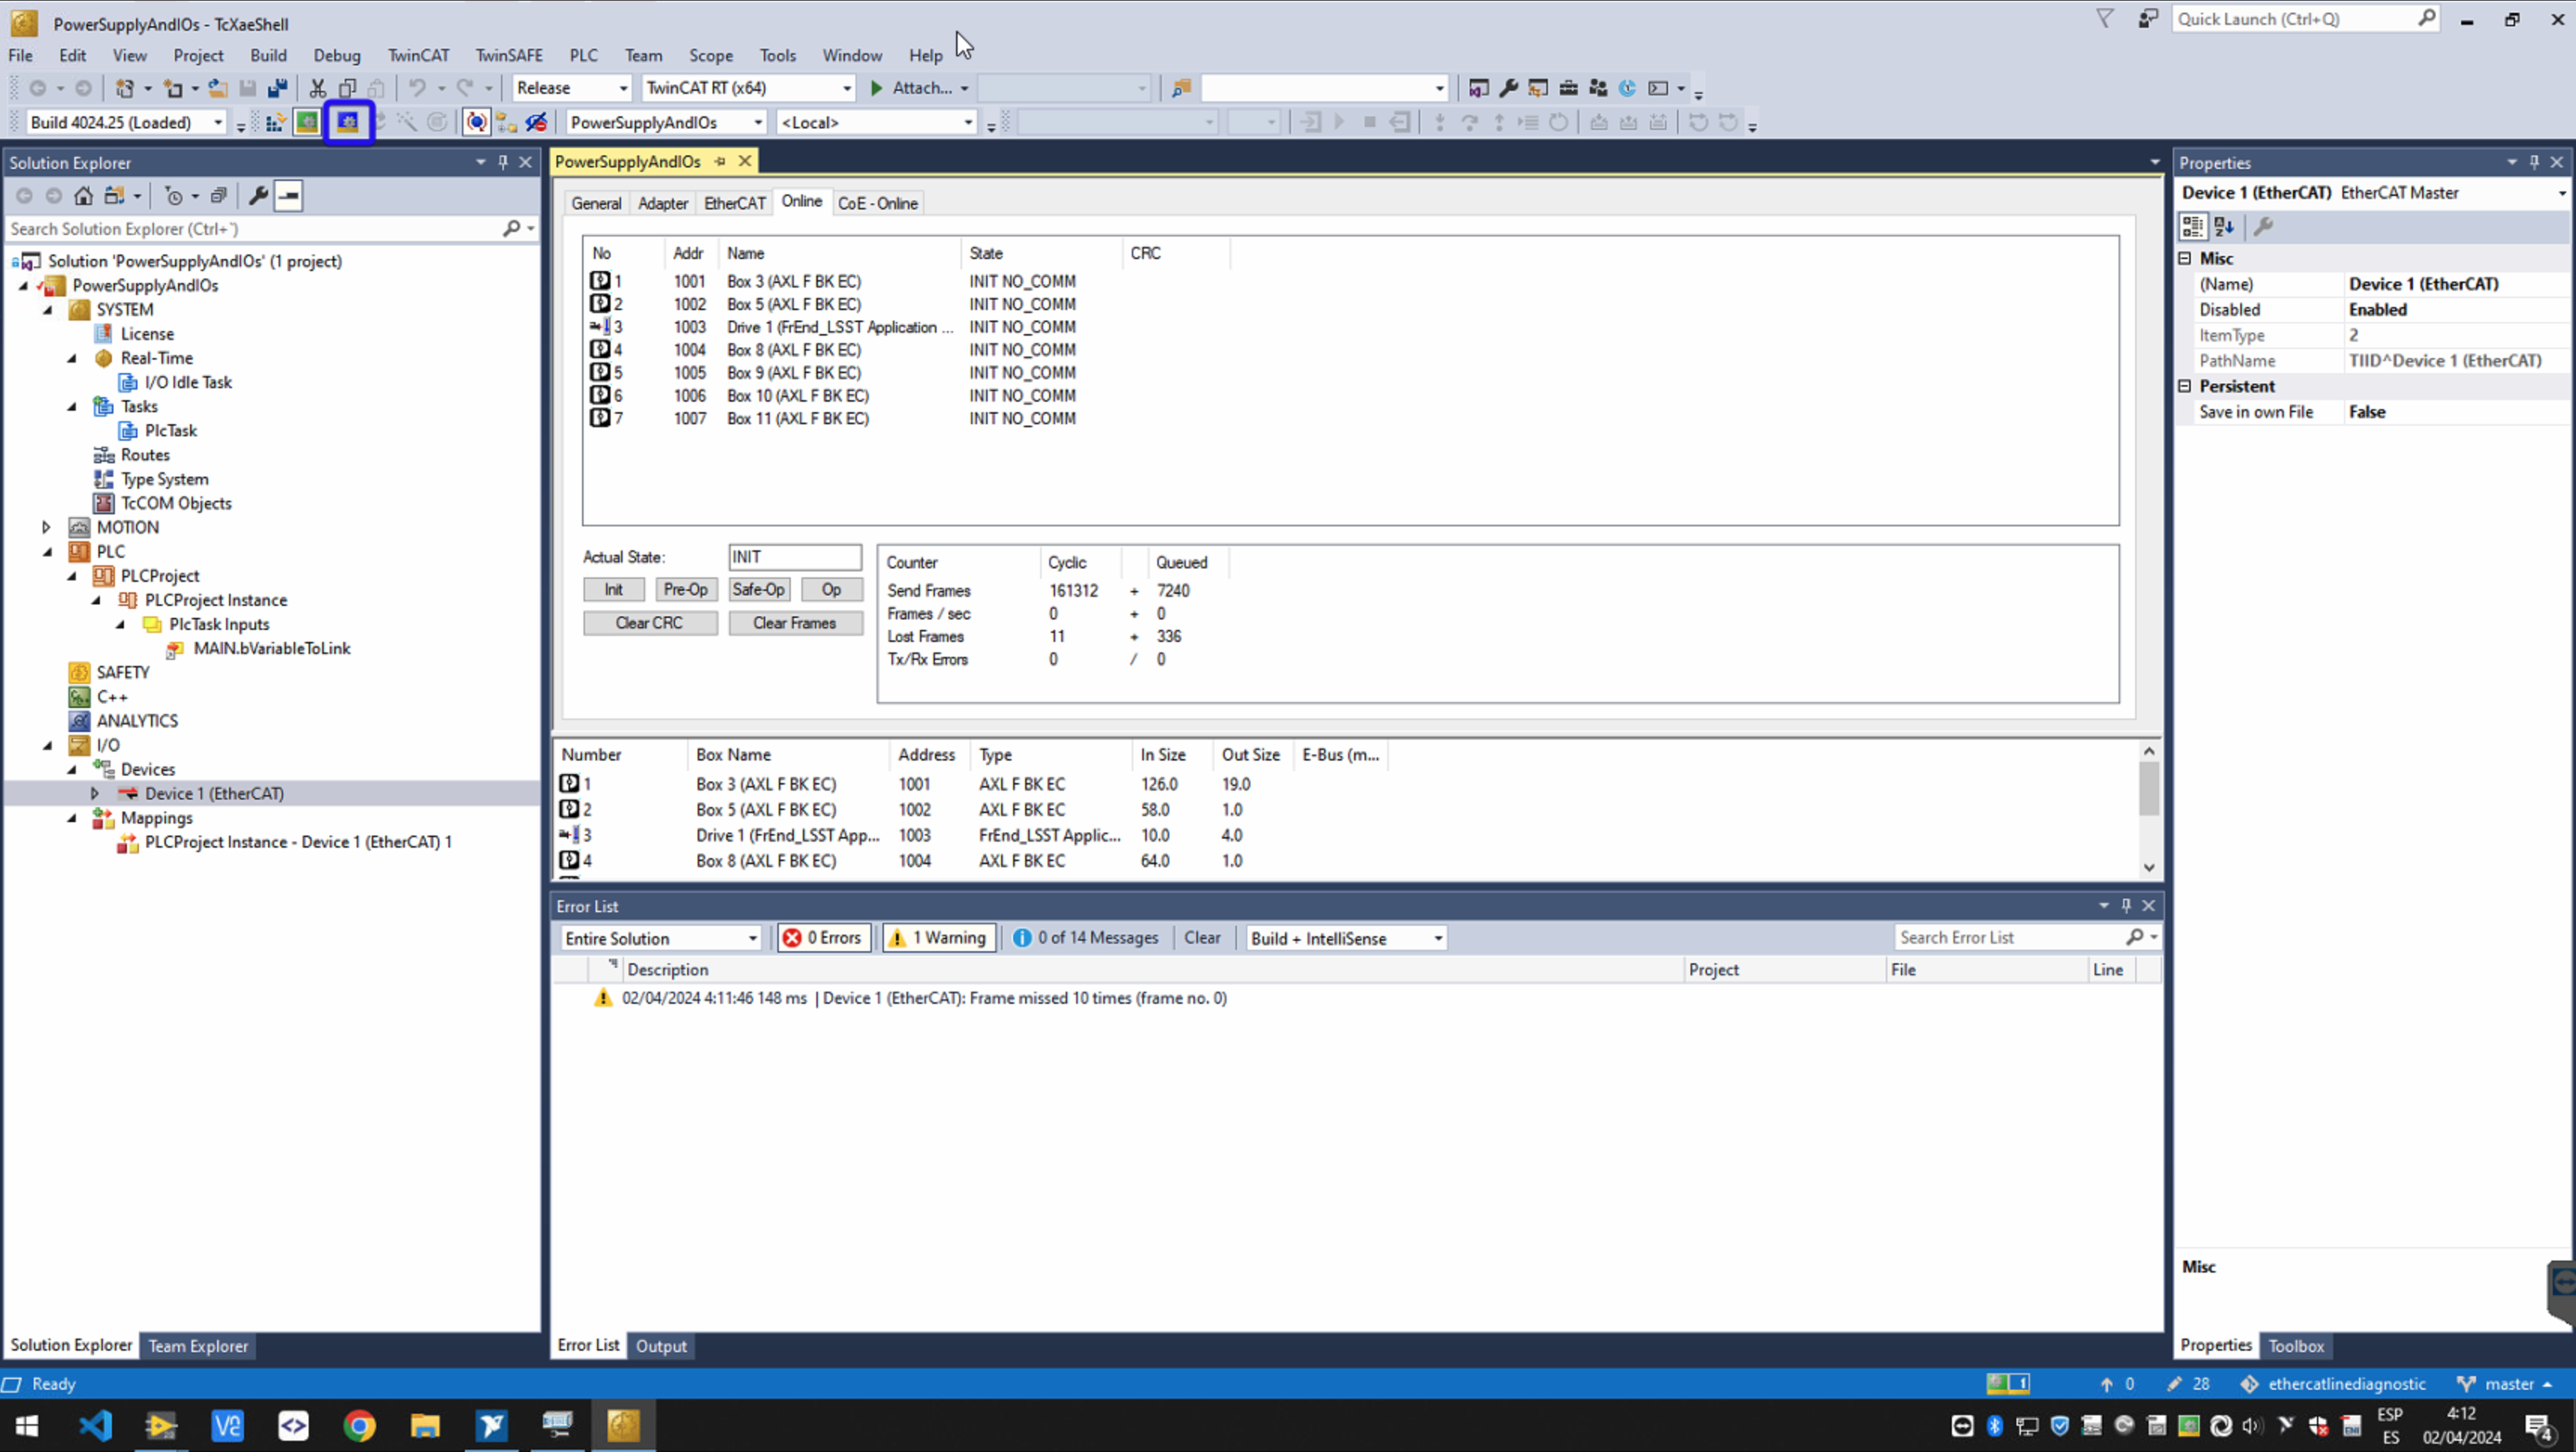This screenshot has width=2576, height=1452.
Task: Open the TwinSAFE menu
Action: click(509, 56)
